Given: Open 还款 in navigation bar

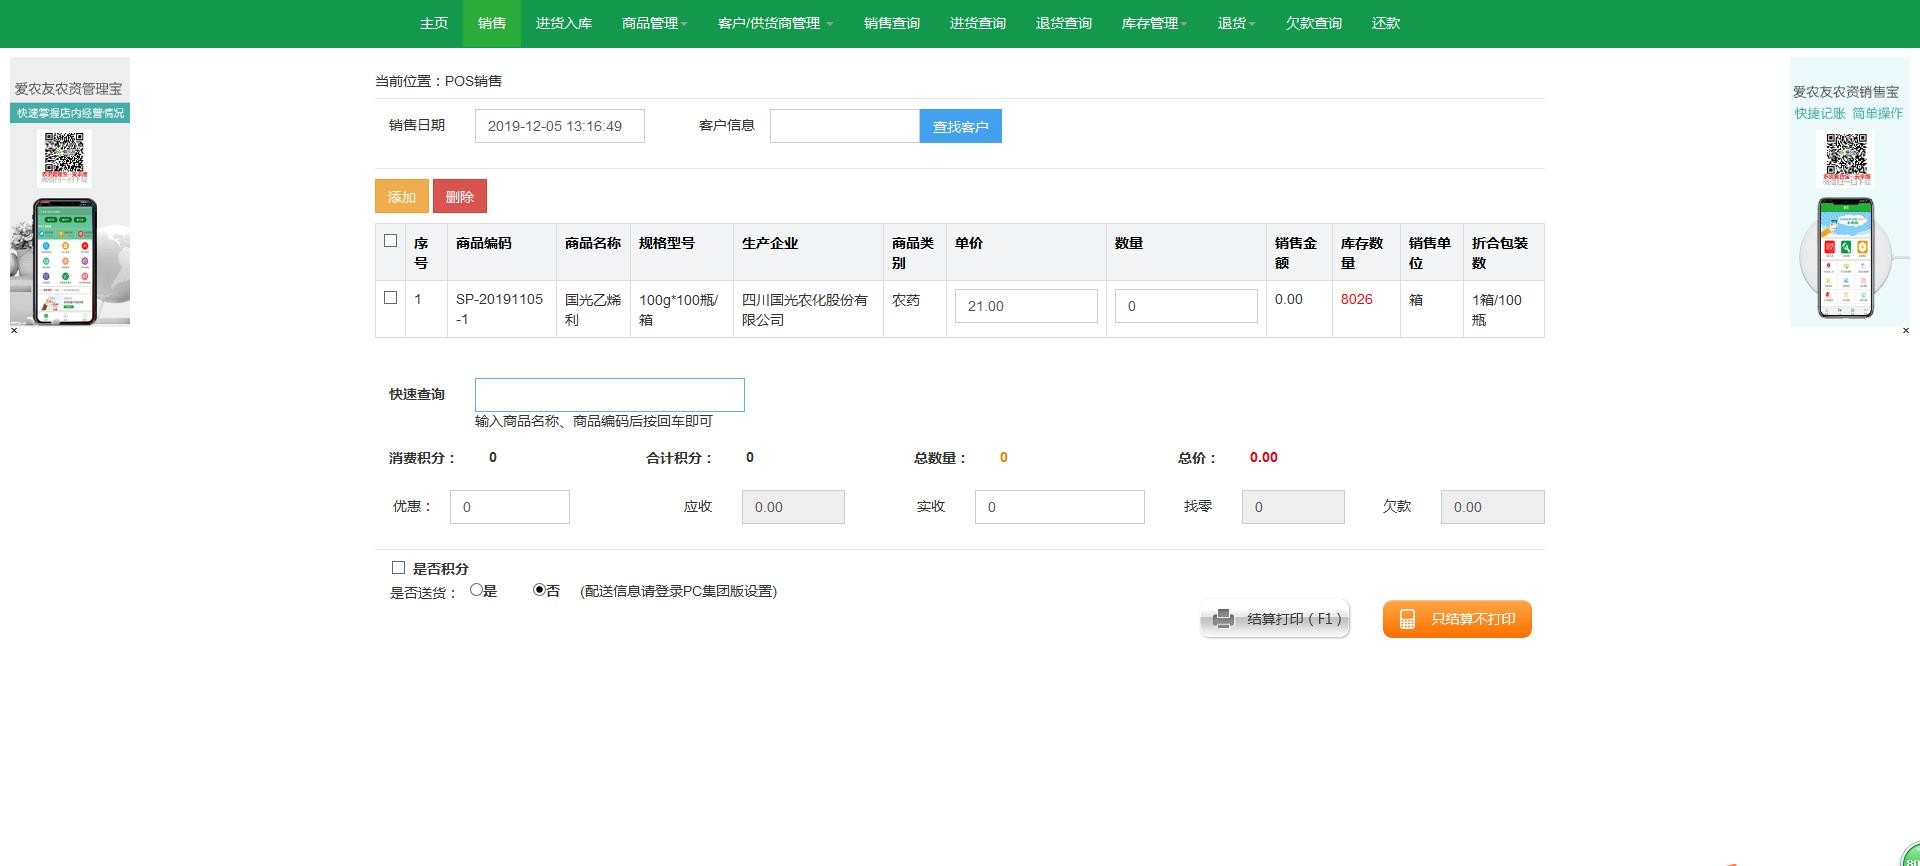Looking at the screenshot, I should point(1386,23).
